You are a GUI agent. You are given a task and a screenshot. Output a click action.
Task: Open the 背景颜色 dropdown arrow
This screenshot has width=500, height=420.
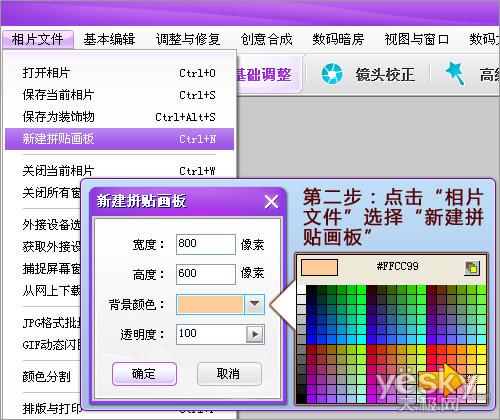coord(254,304)
